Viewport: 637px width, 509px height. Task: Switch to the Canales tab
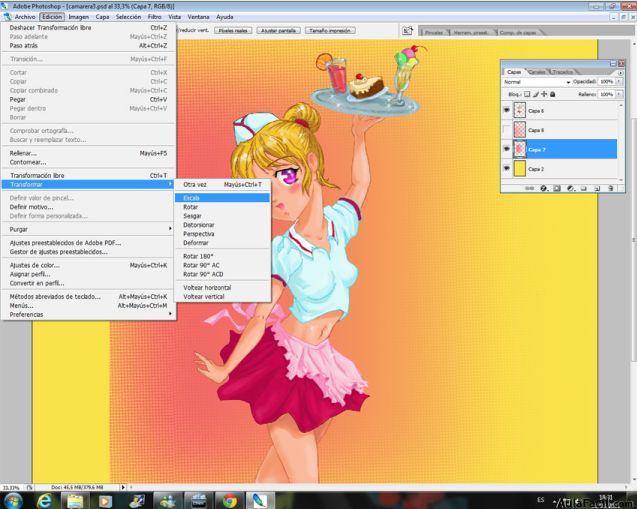tap(537, 72)
